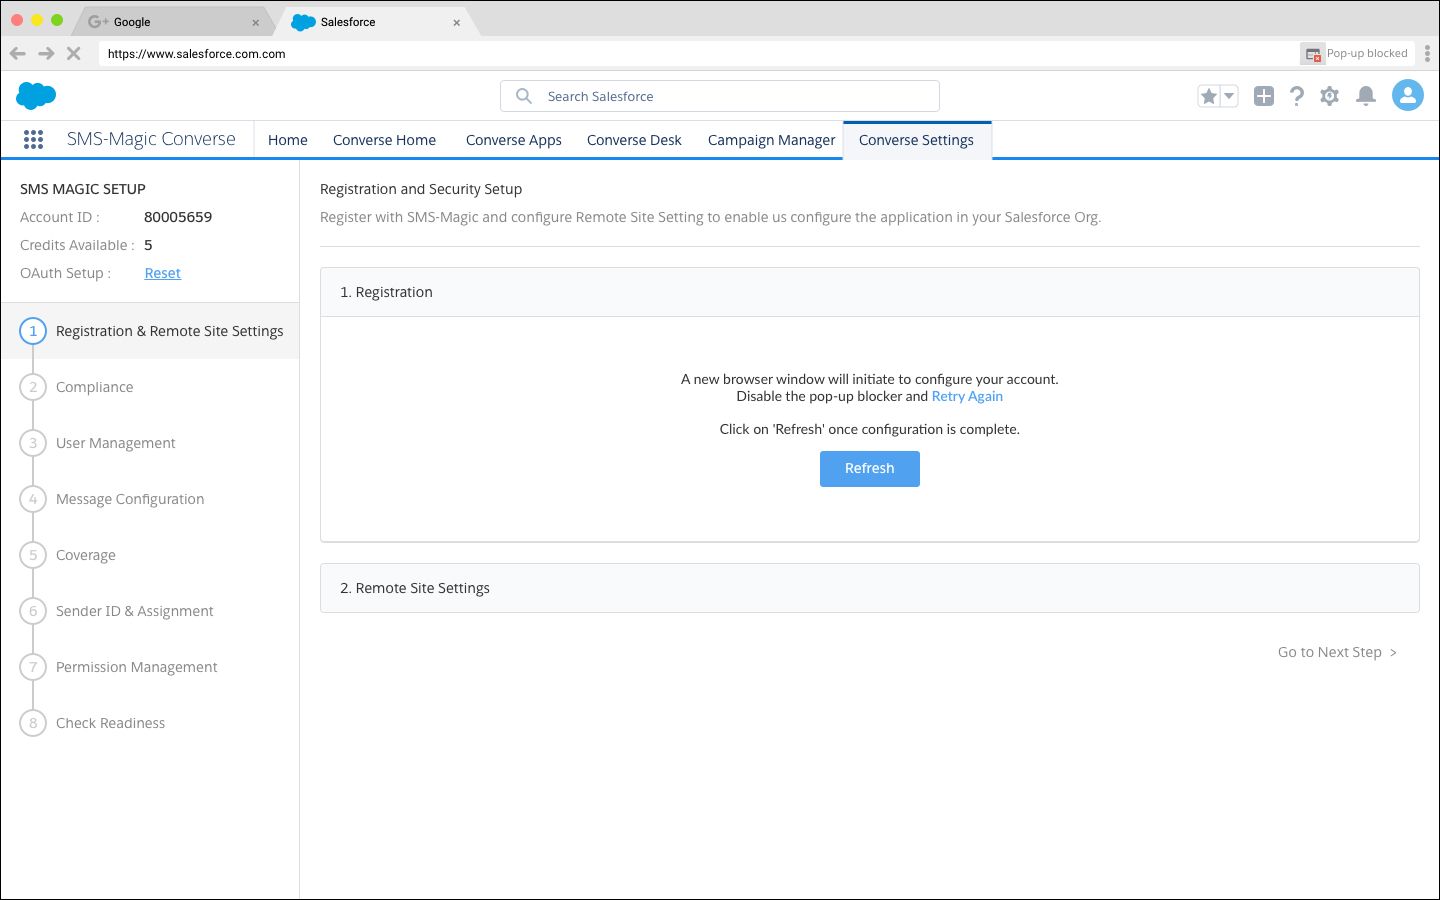Click the stop loading X button
This screenshot has height=900, width=1440.
73,54
